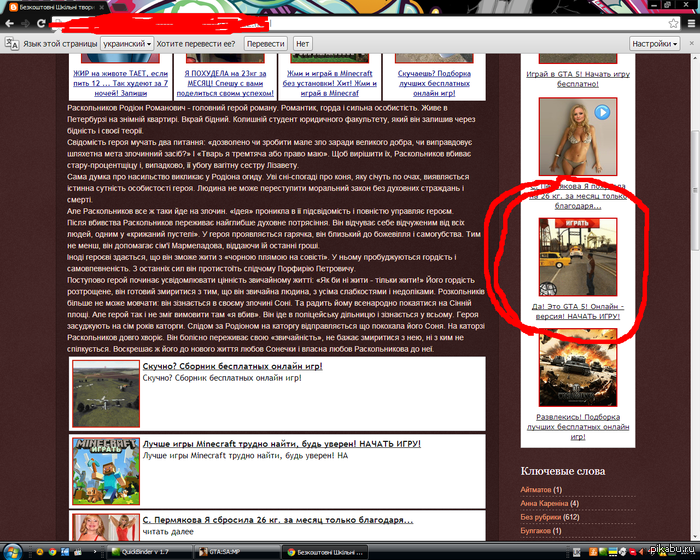Image resolution: width=700 pixels, height=560 pixels.
Task: Open the Скучно? Сборник бесплатных онлайн игр! heading
Action: (232, 366)
